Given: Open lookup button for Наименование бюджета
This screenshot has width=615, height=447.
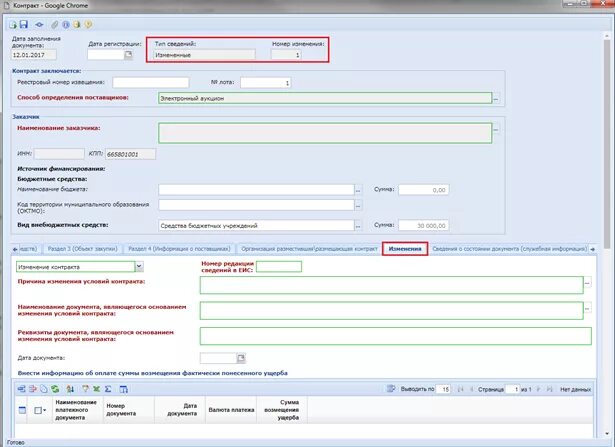Looking at the screenshot, I should pos(358,190).
